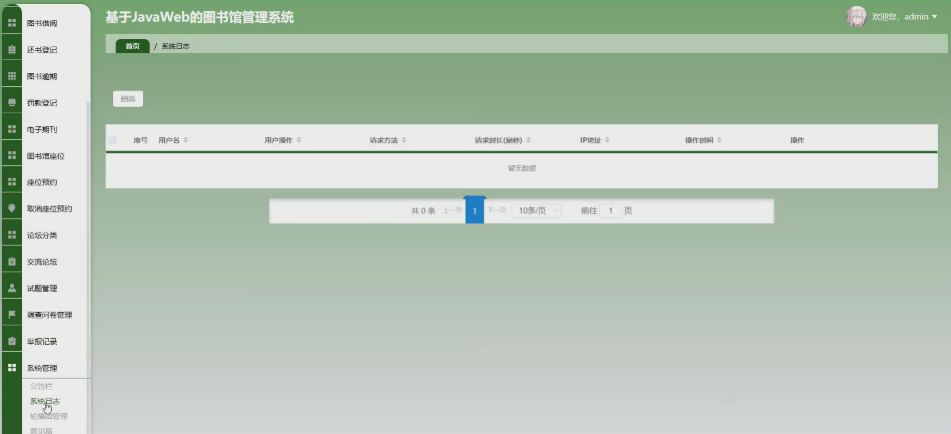
Task: Open the 10条/页 page size dropdown
Action: (x=536, y=211)
